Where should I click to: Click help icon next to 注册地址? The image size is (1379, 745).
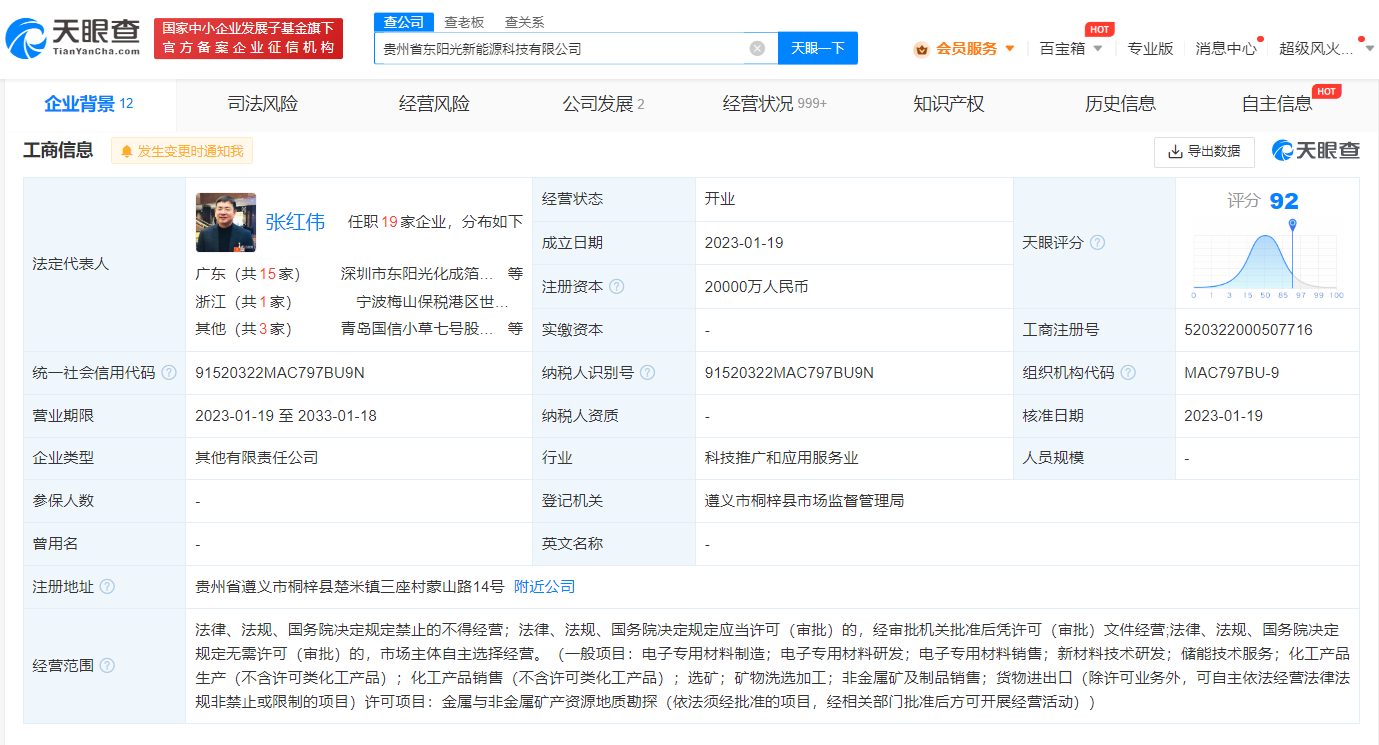(x=107, y=587)
